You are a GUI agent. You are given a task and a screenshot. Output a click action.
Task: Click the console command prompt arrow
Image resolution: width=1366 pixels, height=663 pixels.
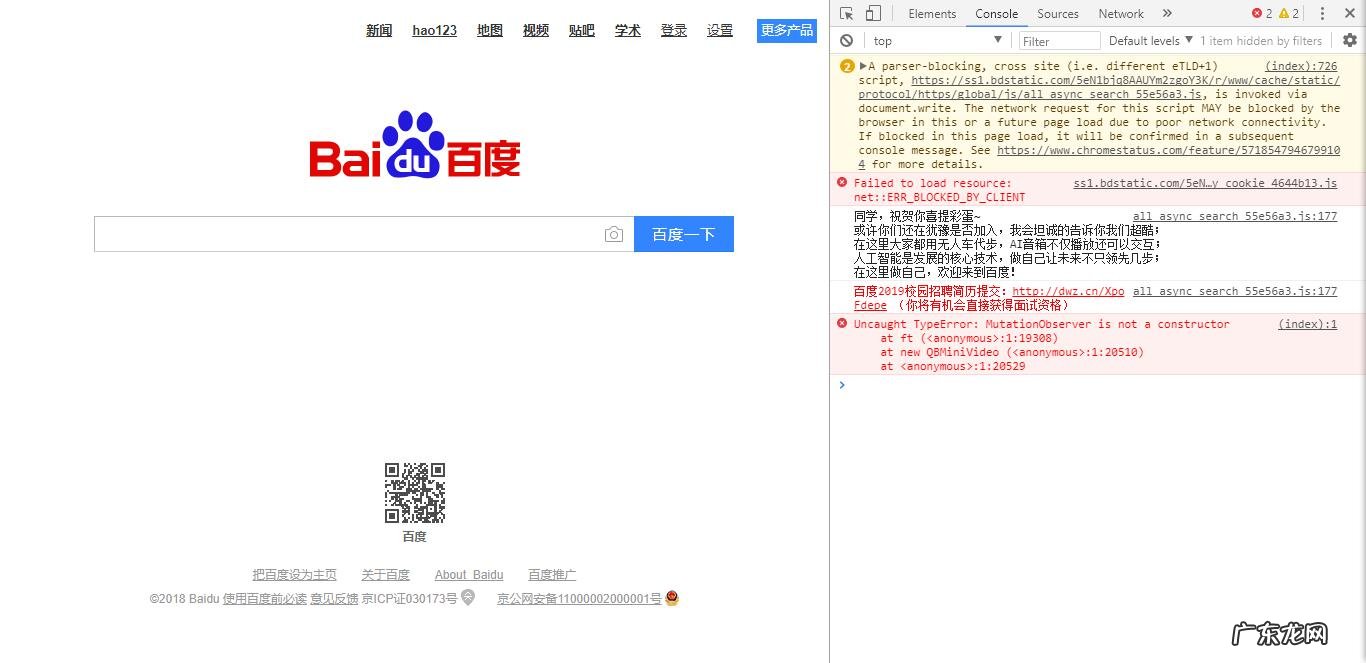pos(841,384)
